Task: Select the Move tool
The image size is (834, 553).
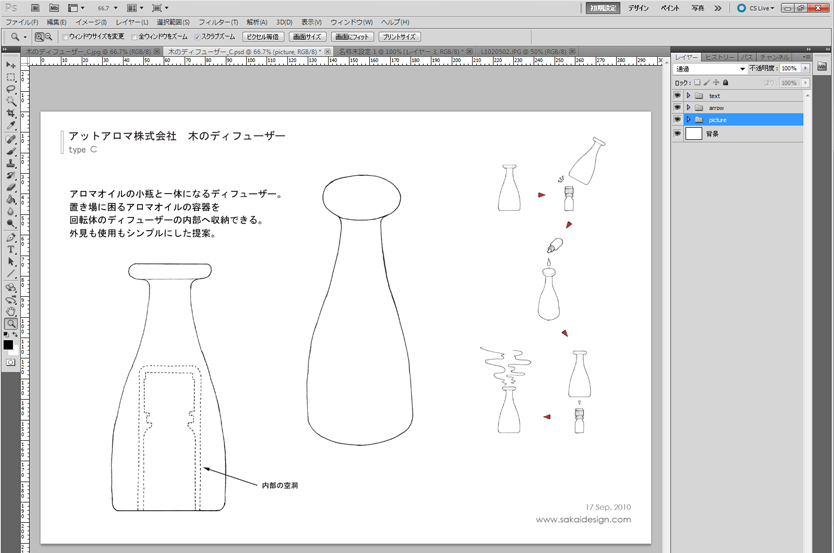Action: pos(11,65)
